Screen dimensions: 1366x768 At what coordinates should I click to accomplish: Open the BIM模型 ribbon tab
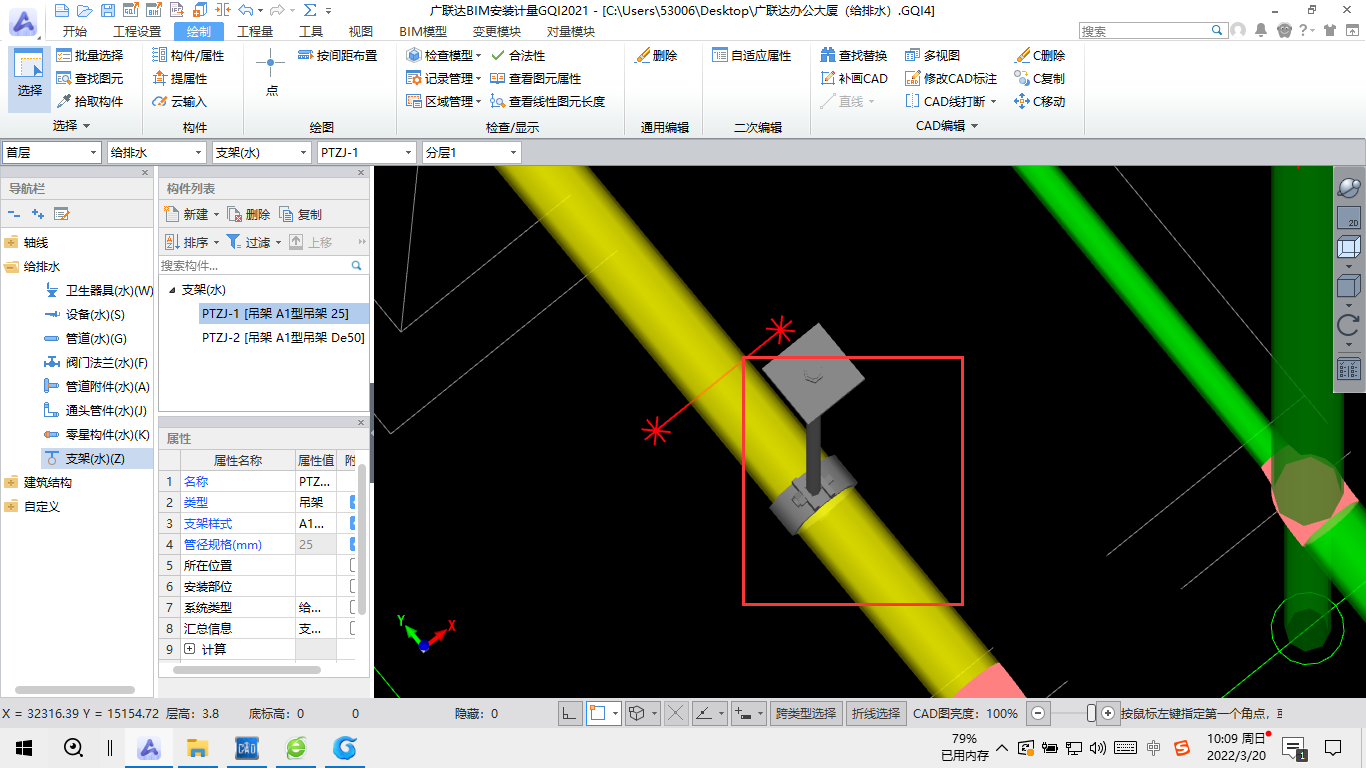423,31
